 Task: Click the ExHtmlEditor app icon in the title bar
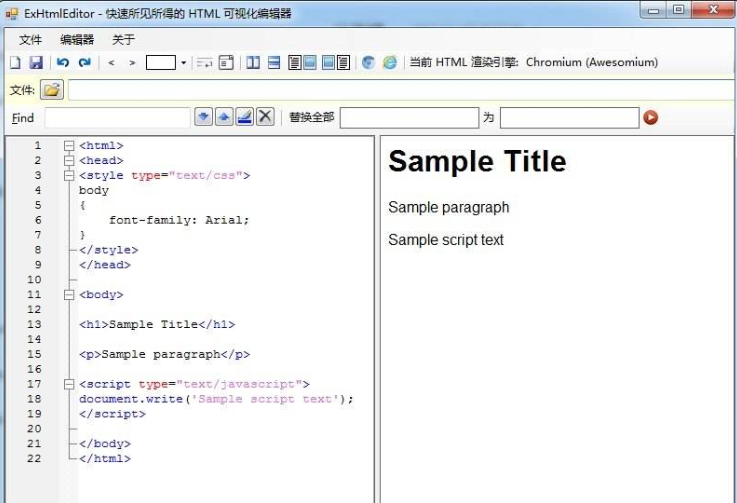[11, 14]
